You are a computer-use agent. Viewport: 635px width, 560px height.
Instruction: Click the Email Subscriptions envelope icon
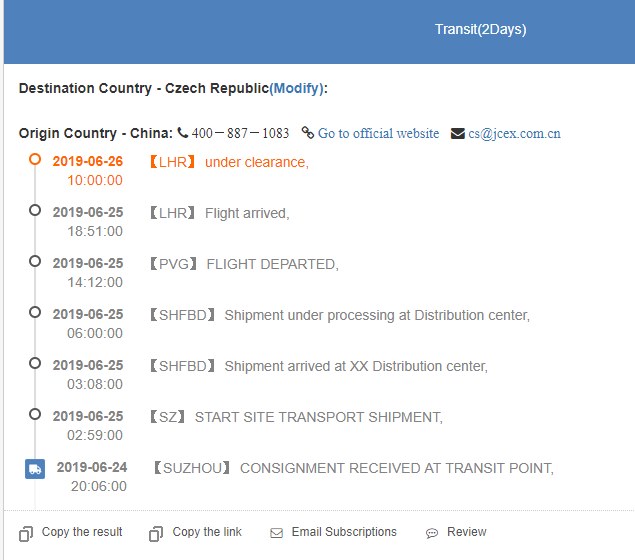coord(276,534)
